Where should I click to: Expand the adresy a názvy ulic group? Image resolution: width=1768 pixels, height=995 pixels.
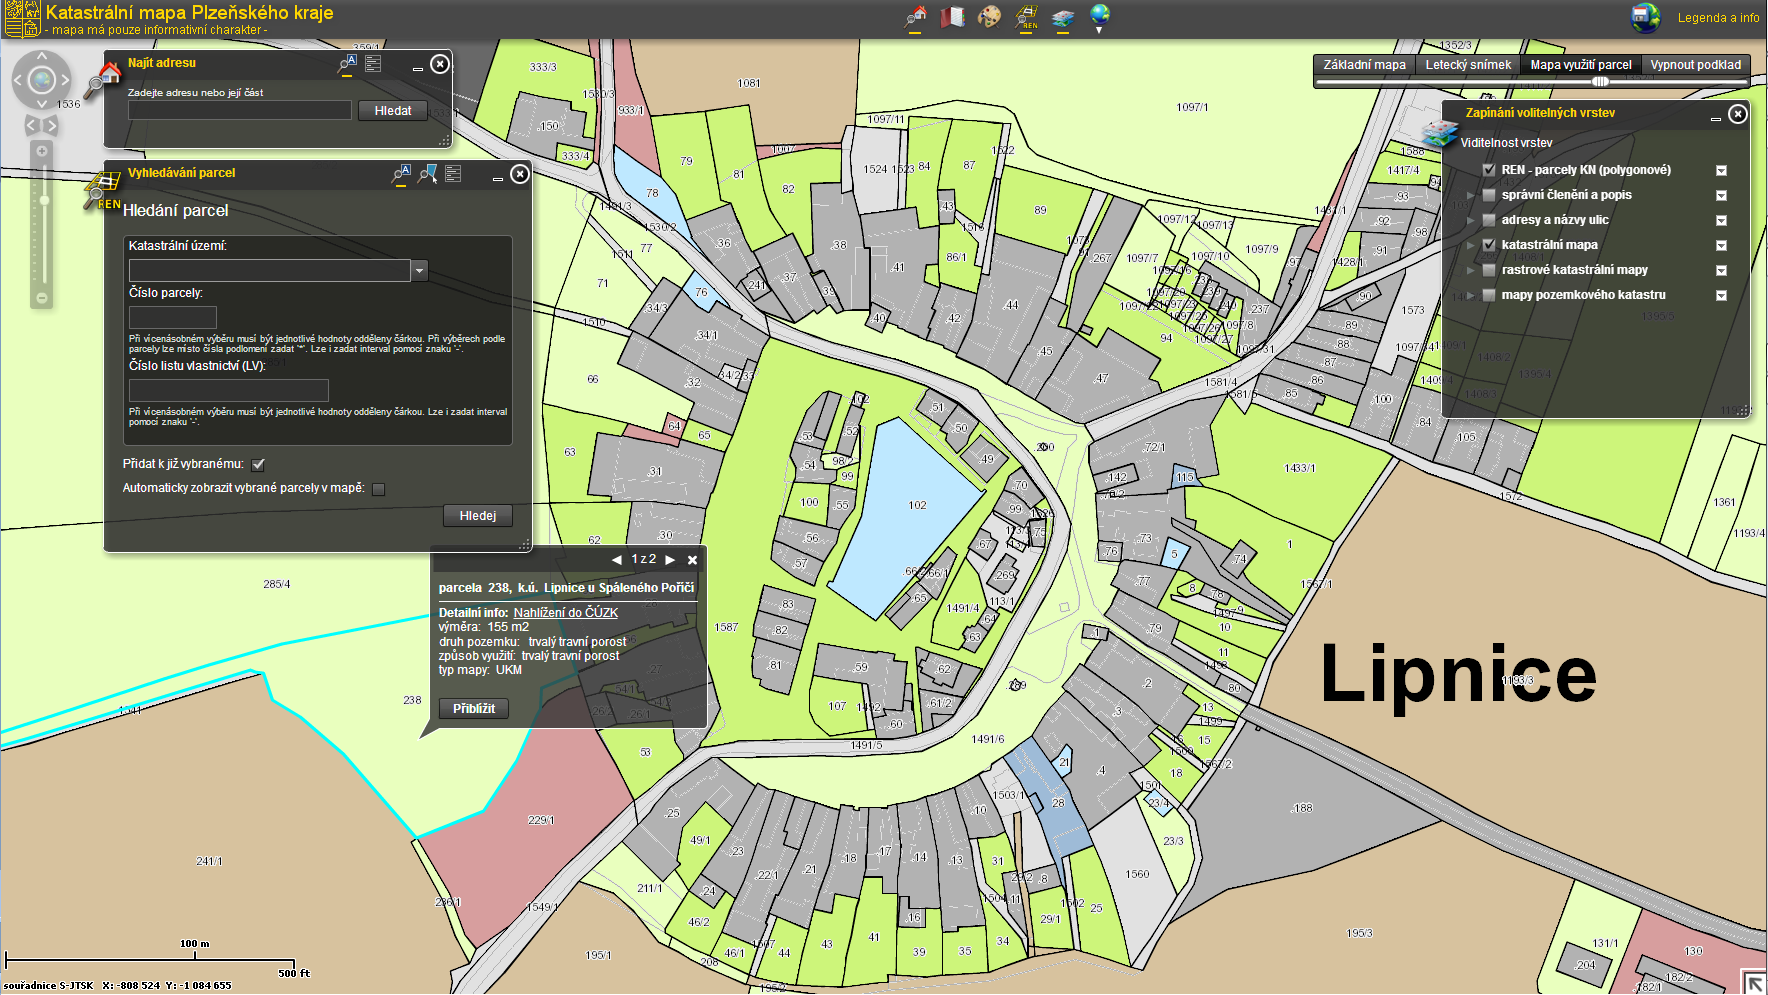pyautogui.click(x=1471, y=220)
